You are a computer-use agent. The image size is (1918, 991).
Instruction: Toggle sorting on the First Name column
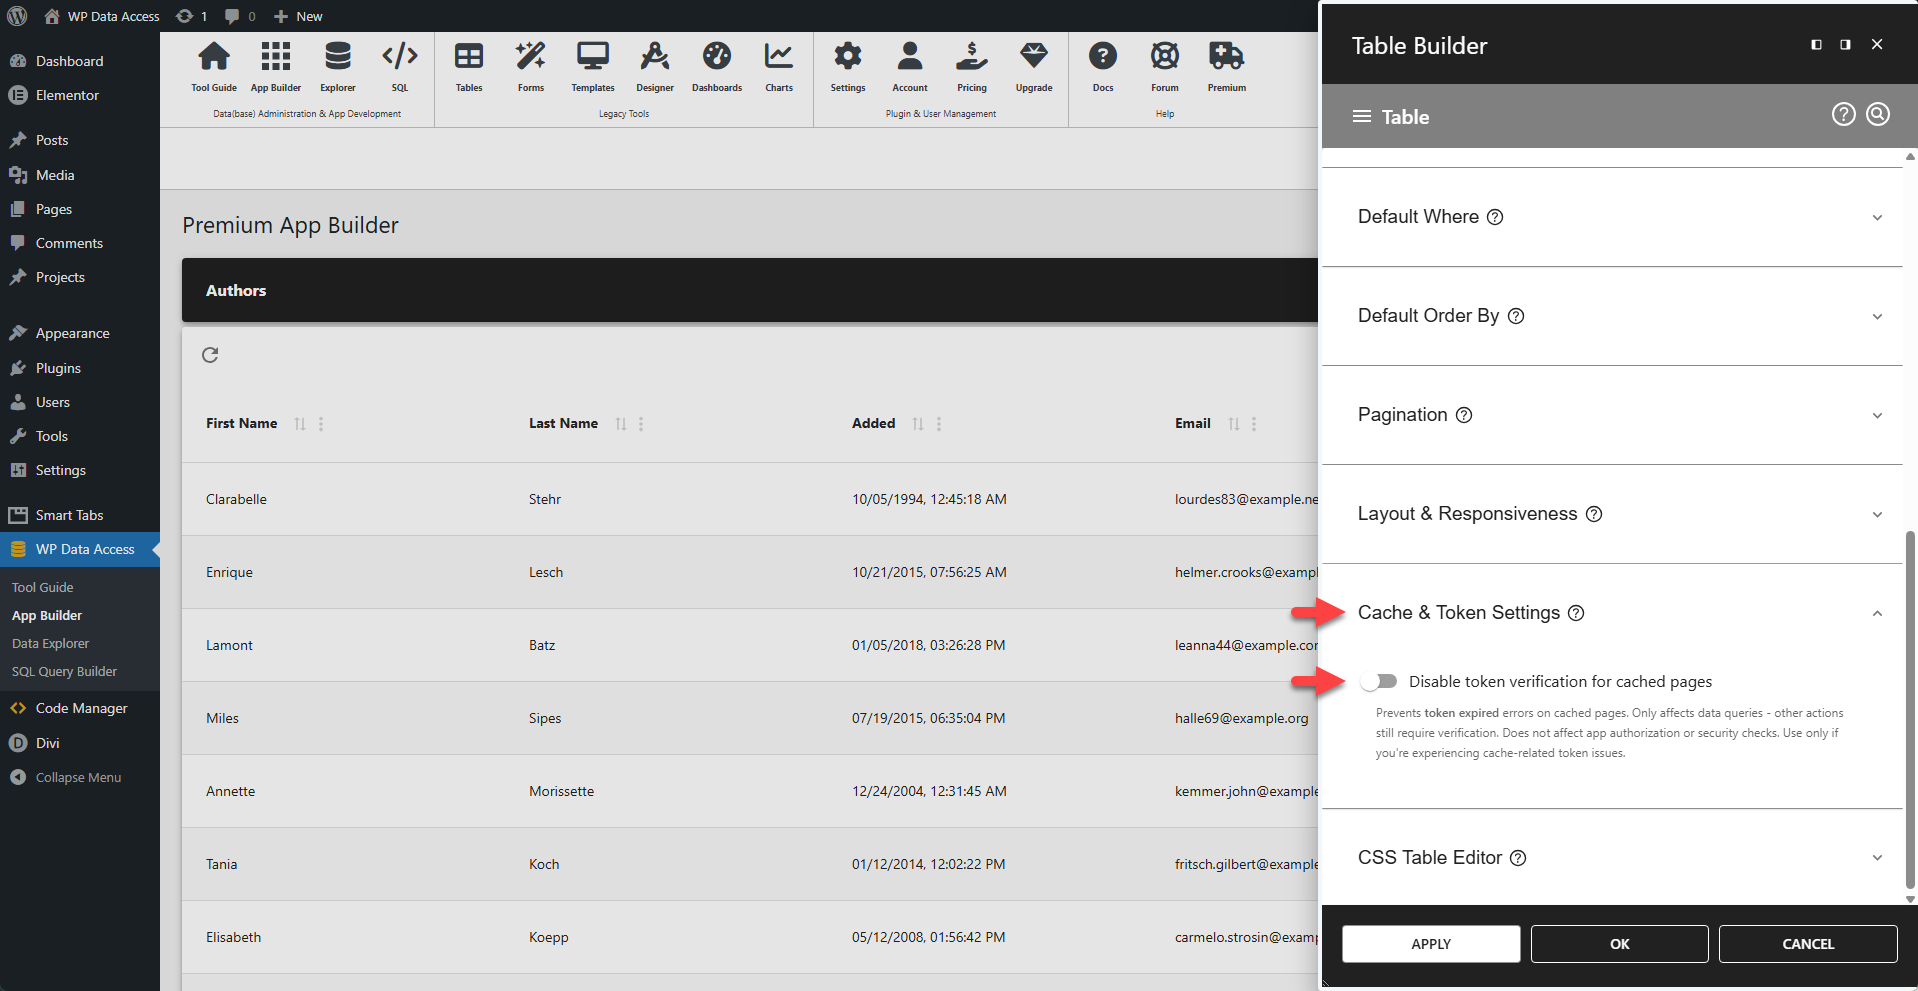click(x=300, y=423)
